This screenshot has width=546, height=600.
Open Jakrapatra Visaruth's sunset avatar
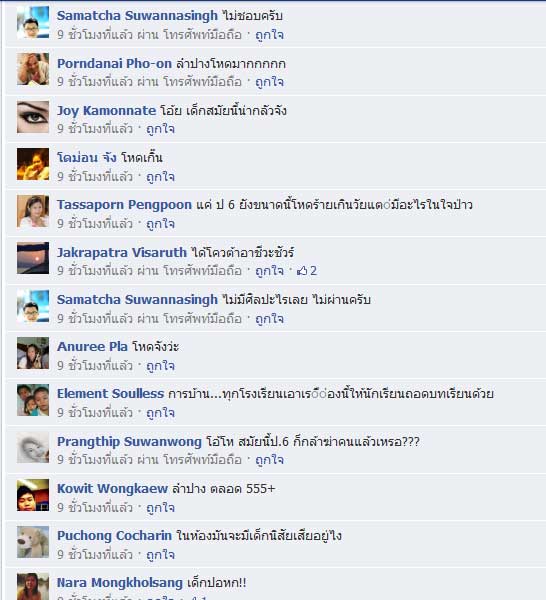[x=33, y=258]
